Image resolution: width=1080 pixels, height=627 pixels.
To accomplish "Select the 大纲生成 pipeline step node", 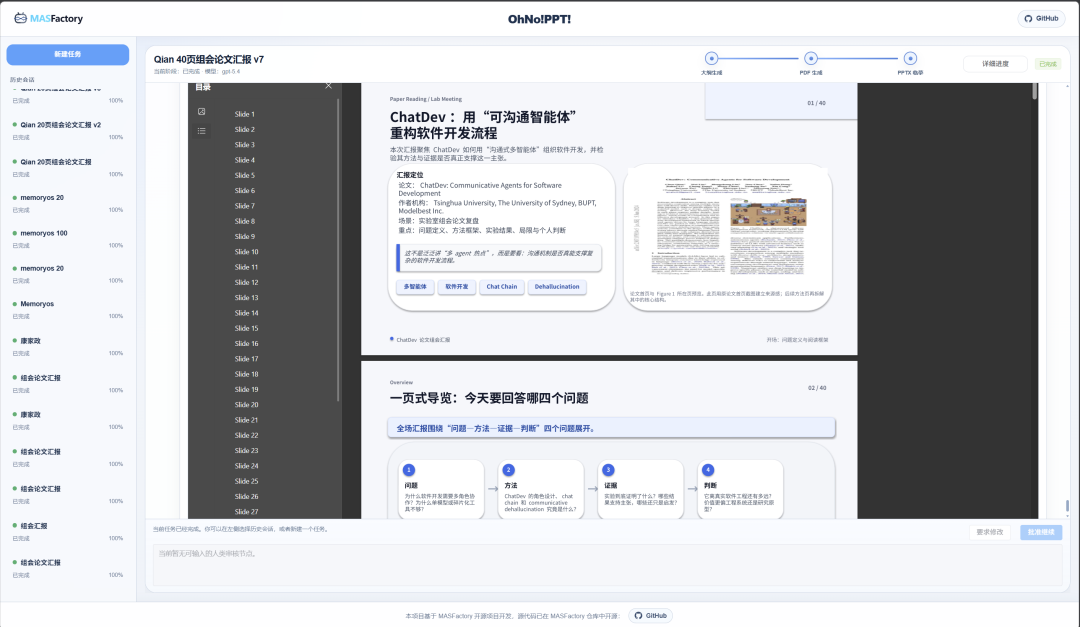I will tap(711, 57).
